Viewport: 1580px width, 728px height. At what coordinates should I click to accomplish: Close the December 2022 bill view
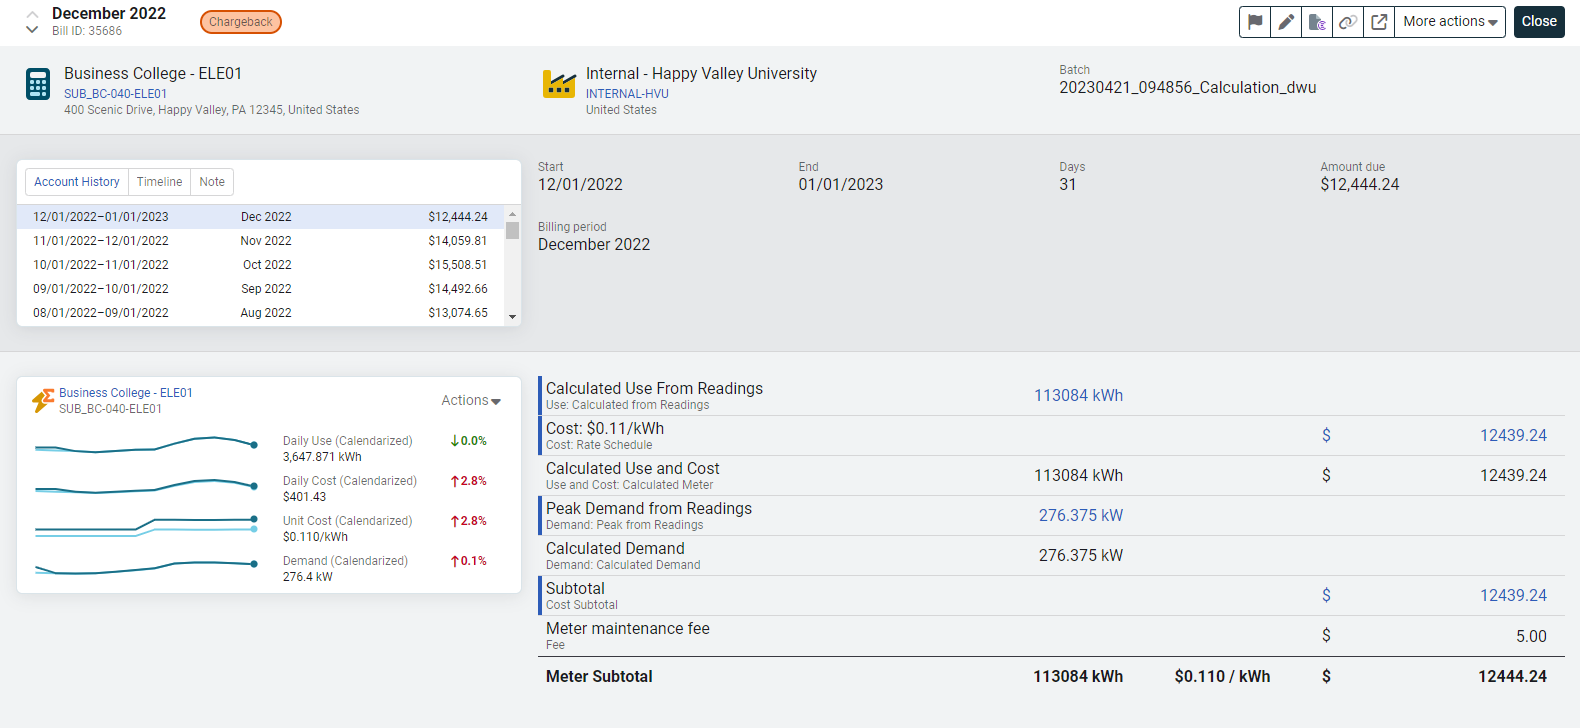(x=1539, y=22)
